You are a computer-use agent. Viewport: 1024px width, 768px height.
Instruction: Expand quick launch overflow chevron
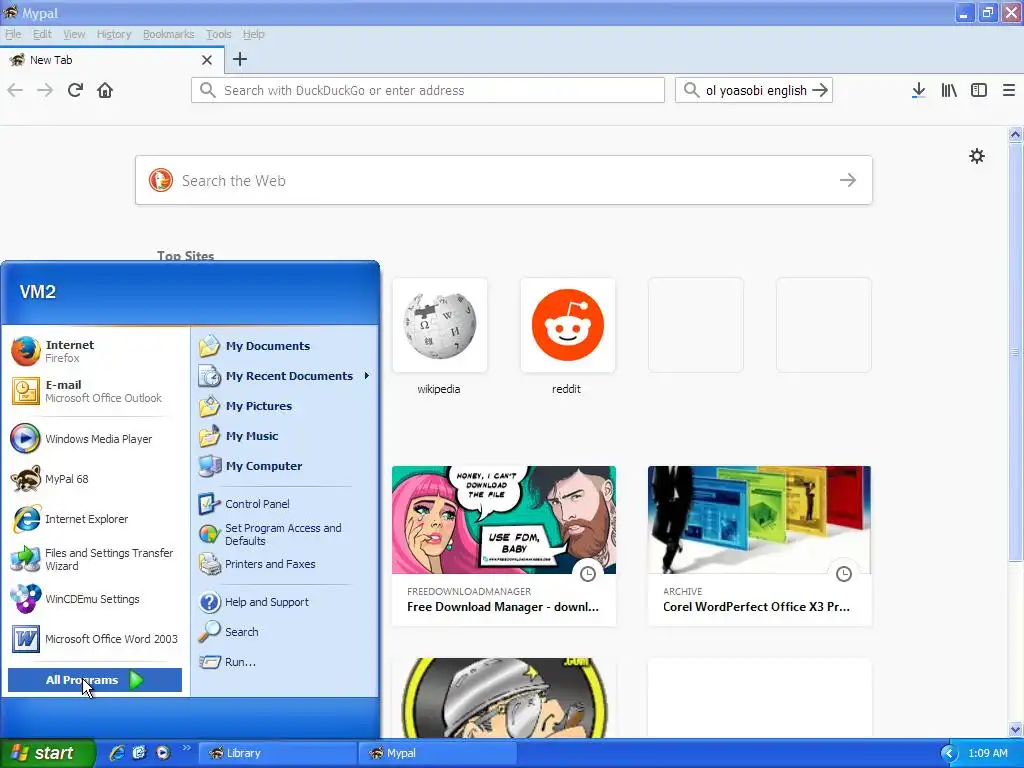pyautogui.click(x=186, y=748)
